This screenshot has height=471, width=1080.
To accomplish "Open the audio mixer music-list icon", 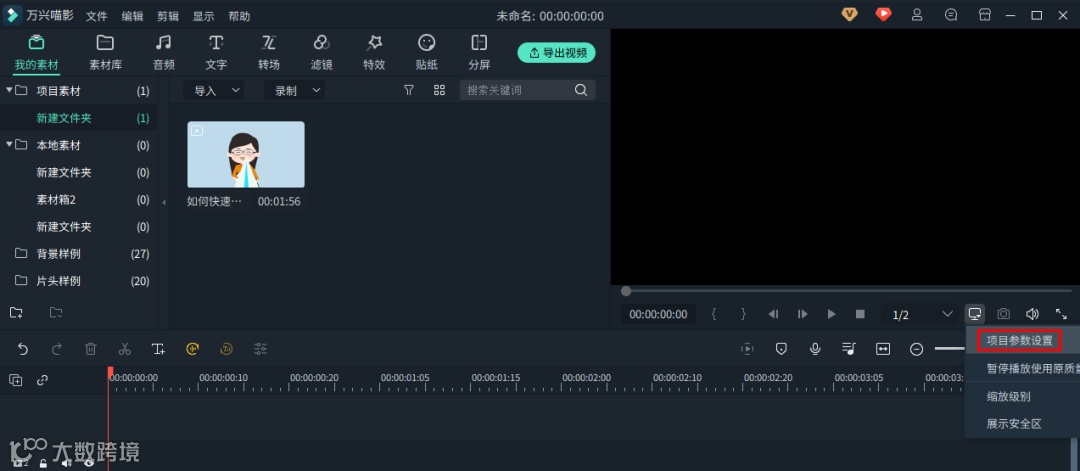I will click(x=849, y=349).
